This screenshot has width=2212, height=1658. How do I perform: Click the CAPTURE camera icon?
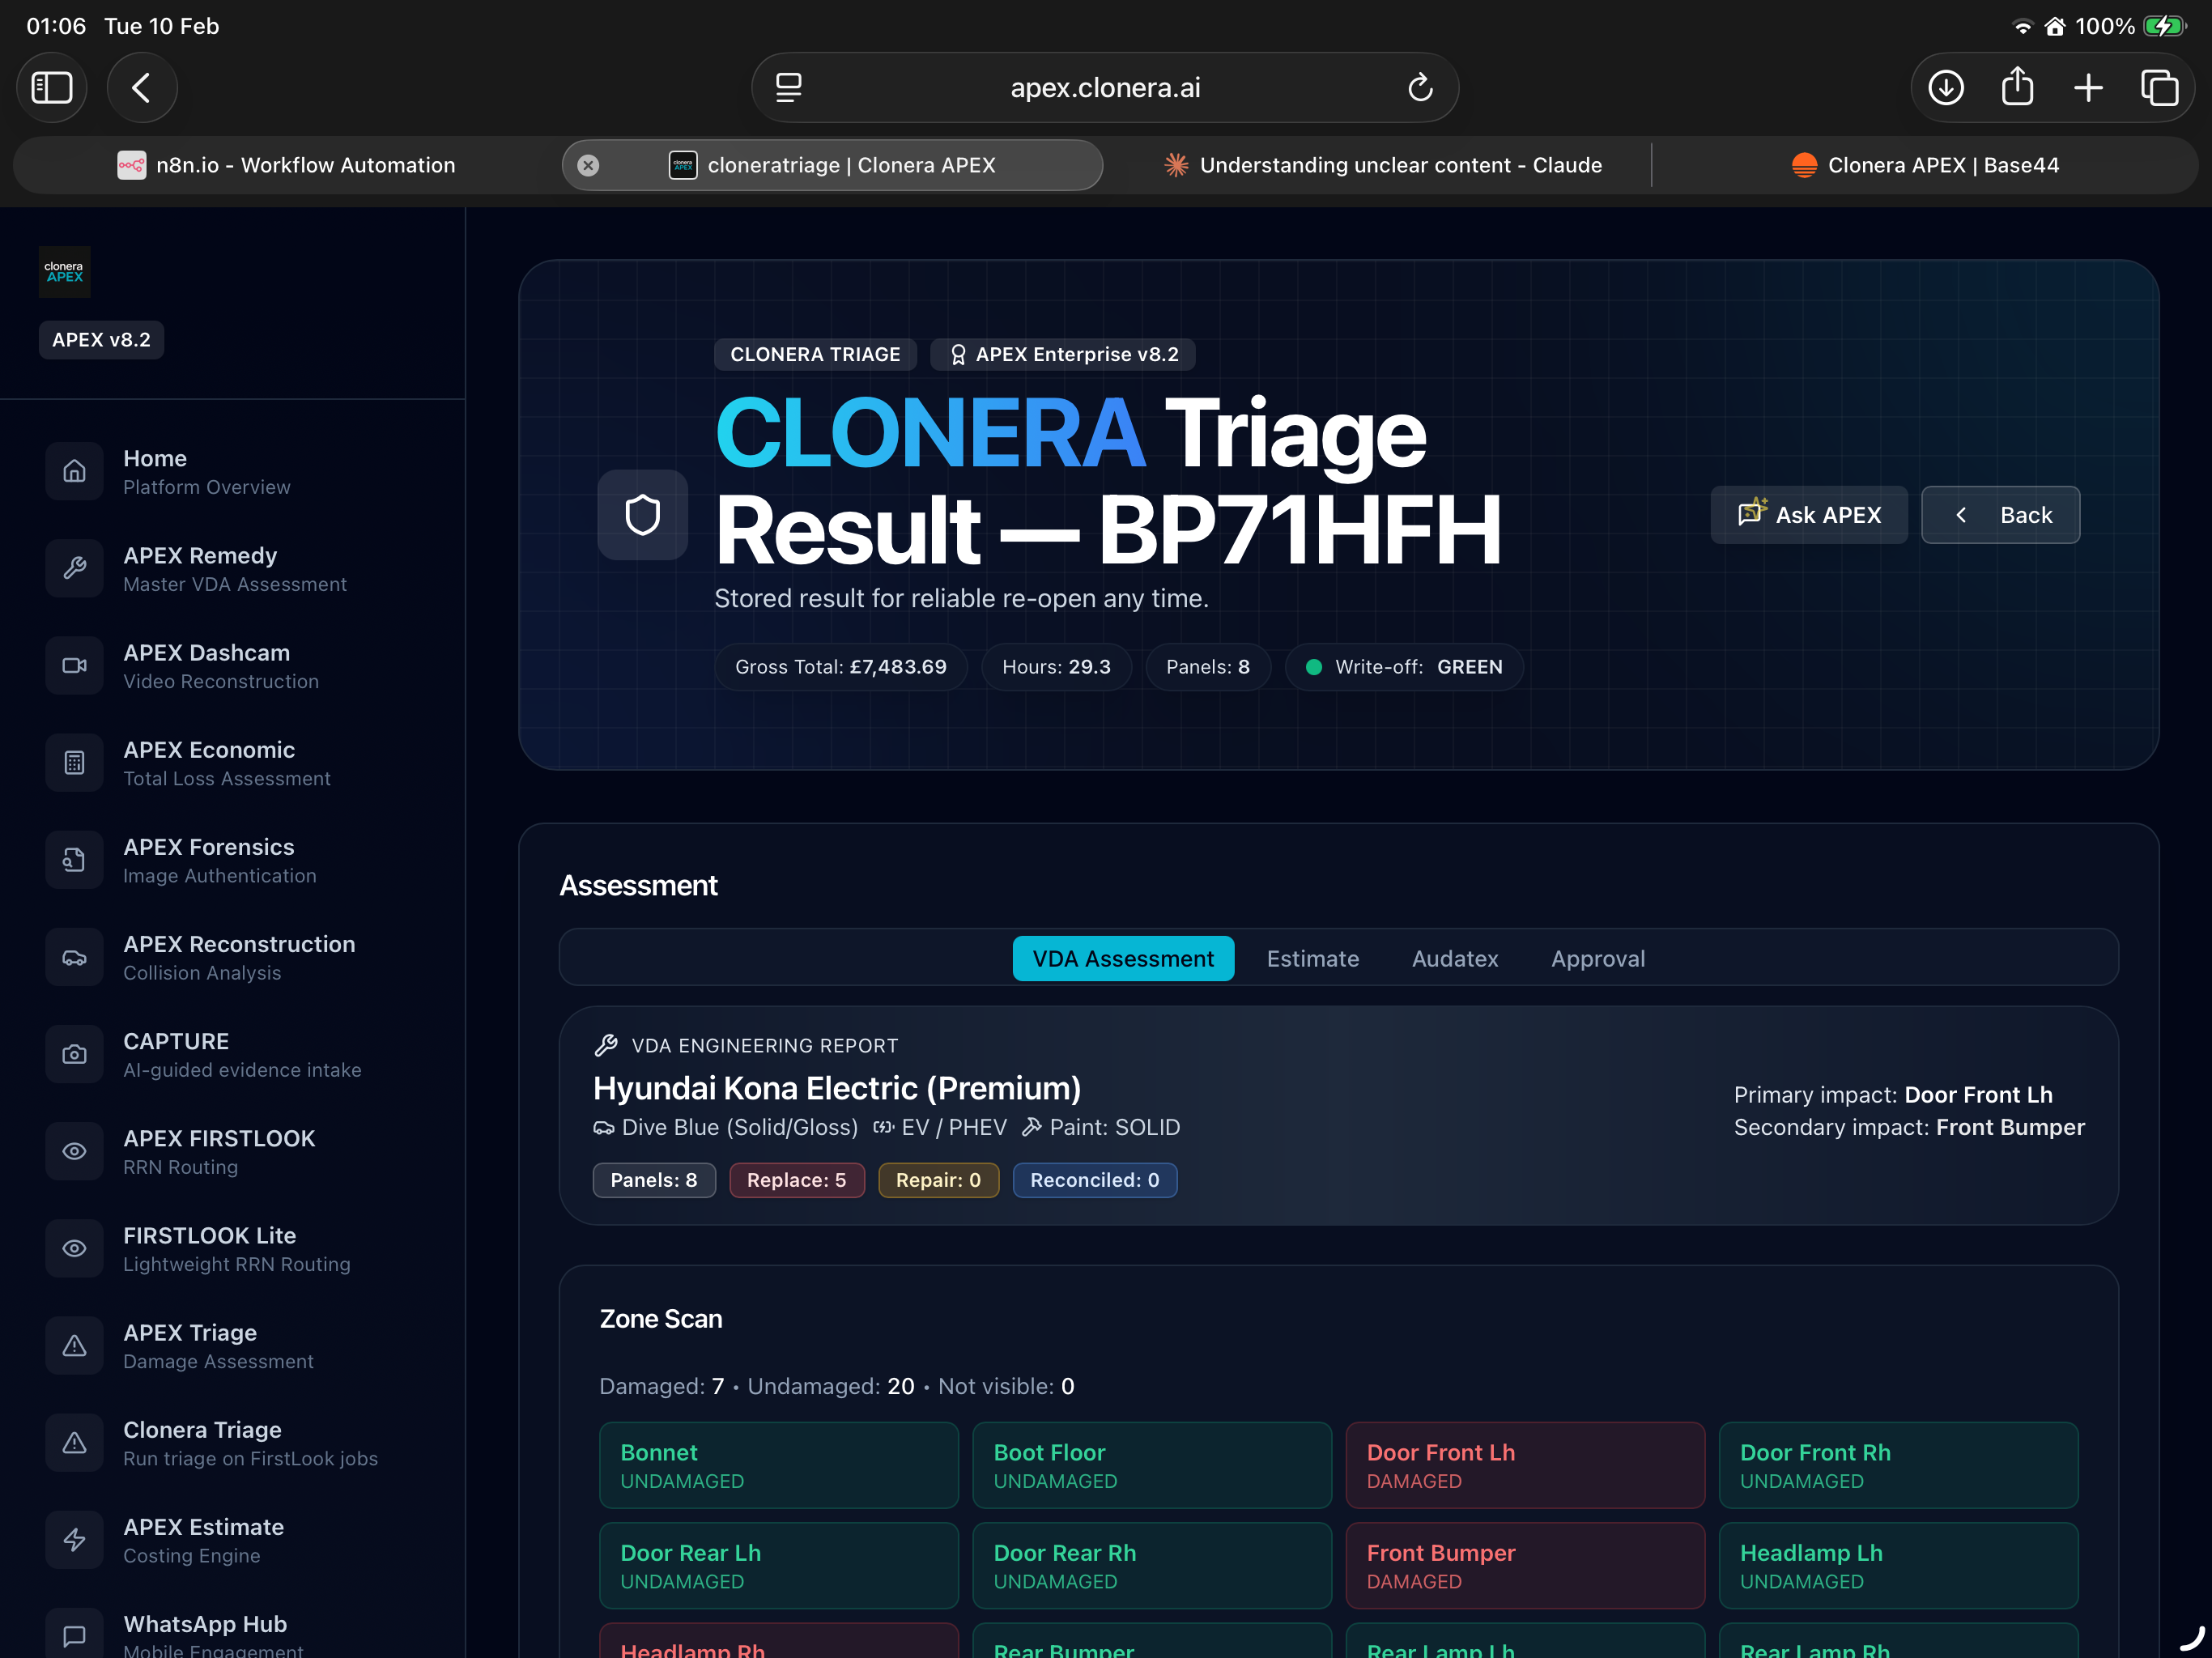pos(74,1053)
